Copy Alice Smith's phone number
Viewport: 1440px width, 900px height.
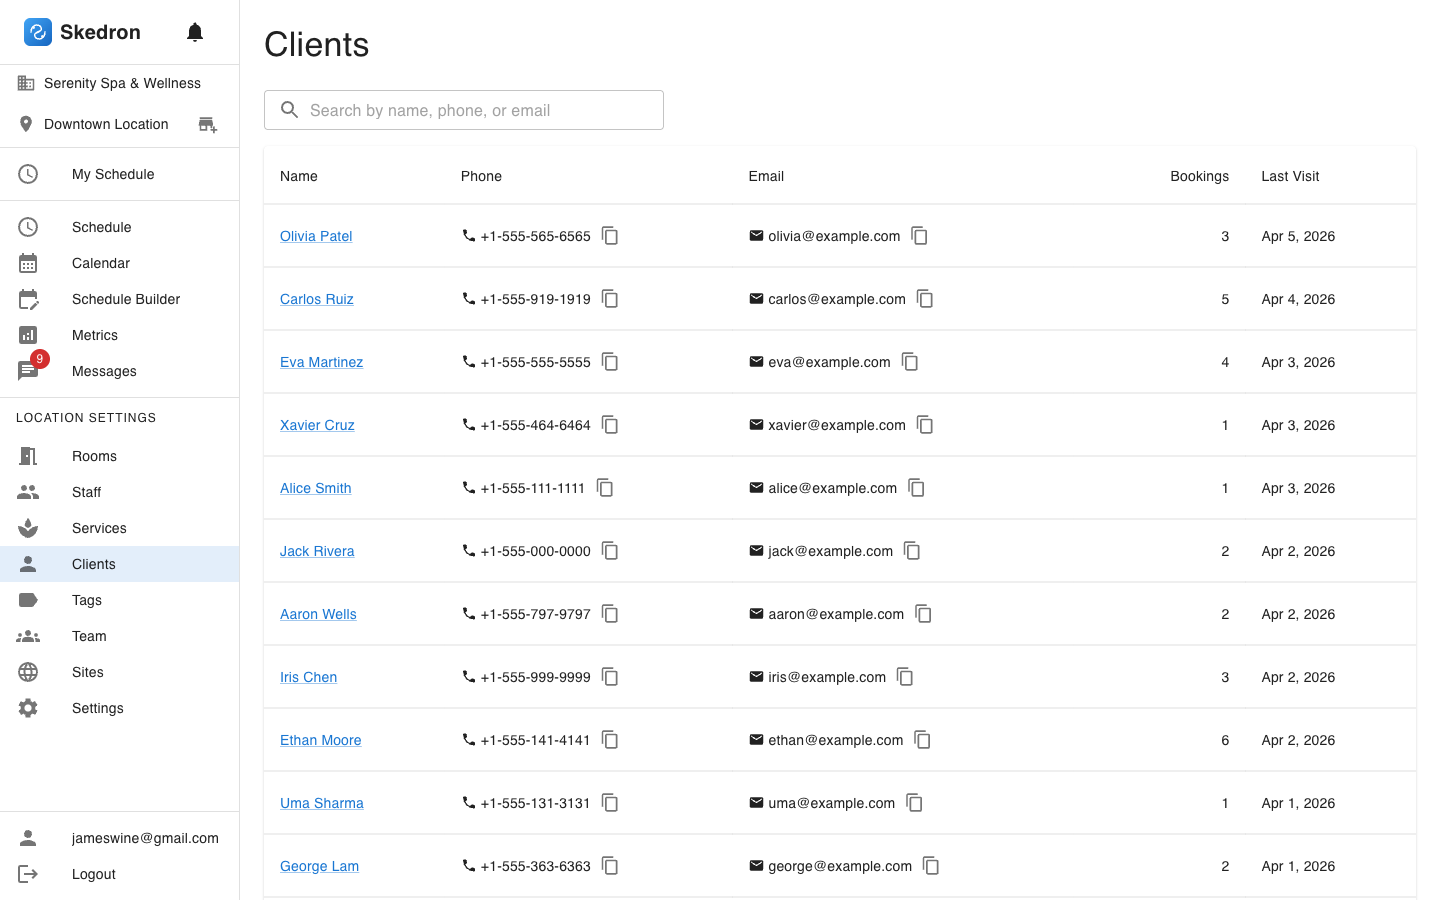coord(604,488)
